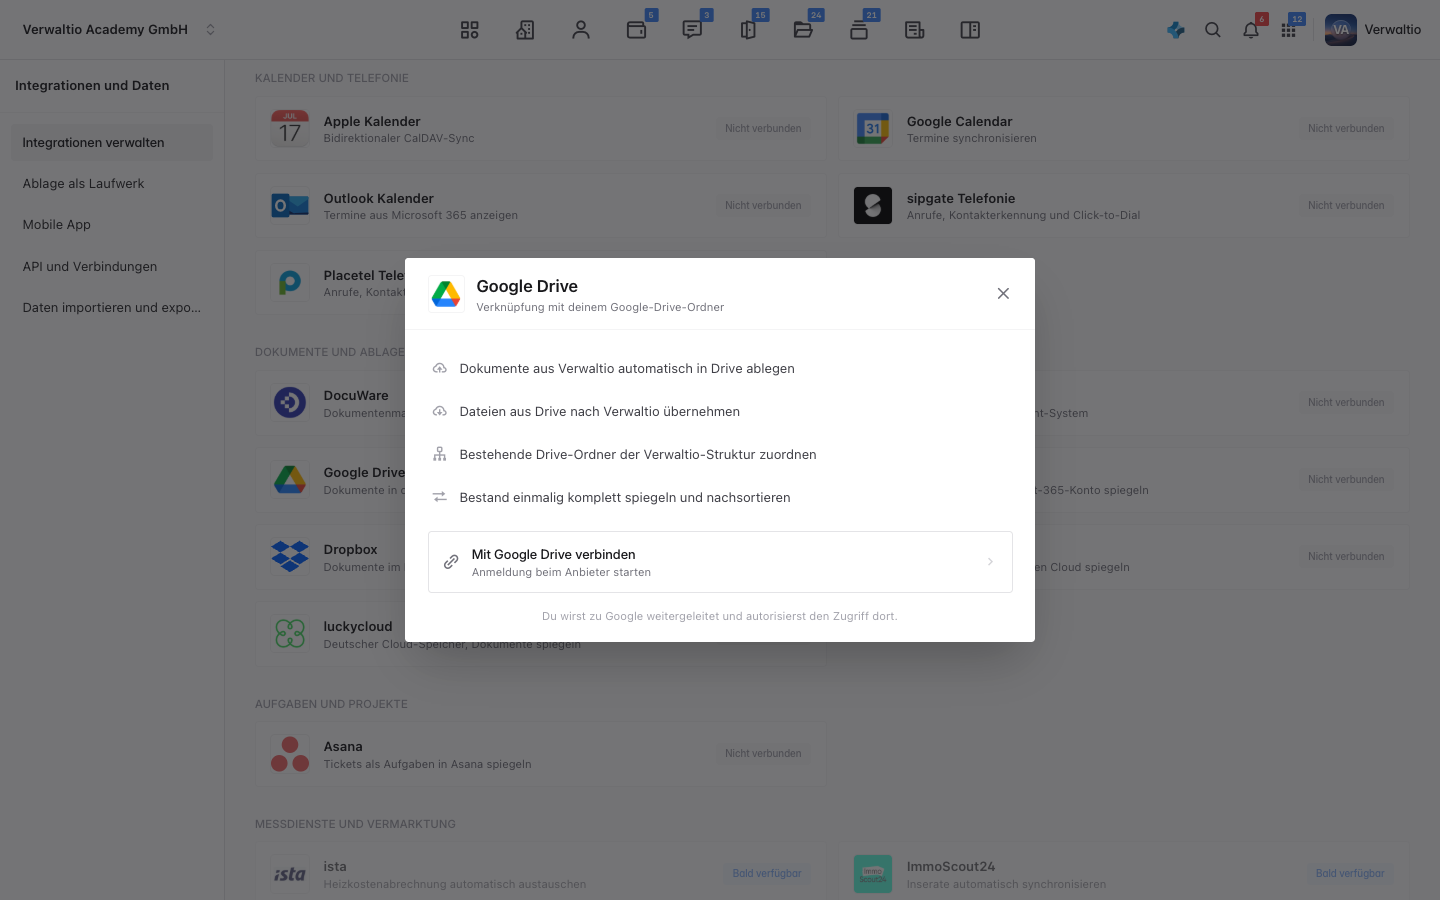The width and height of the screenshot is (1440, 900).
Task: Click the VA user avatar
Action: click(x=1341, y=30)
